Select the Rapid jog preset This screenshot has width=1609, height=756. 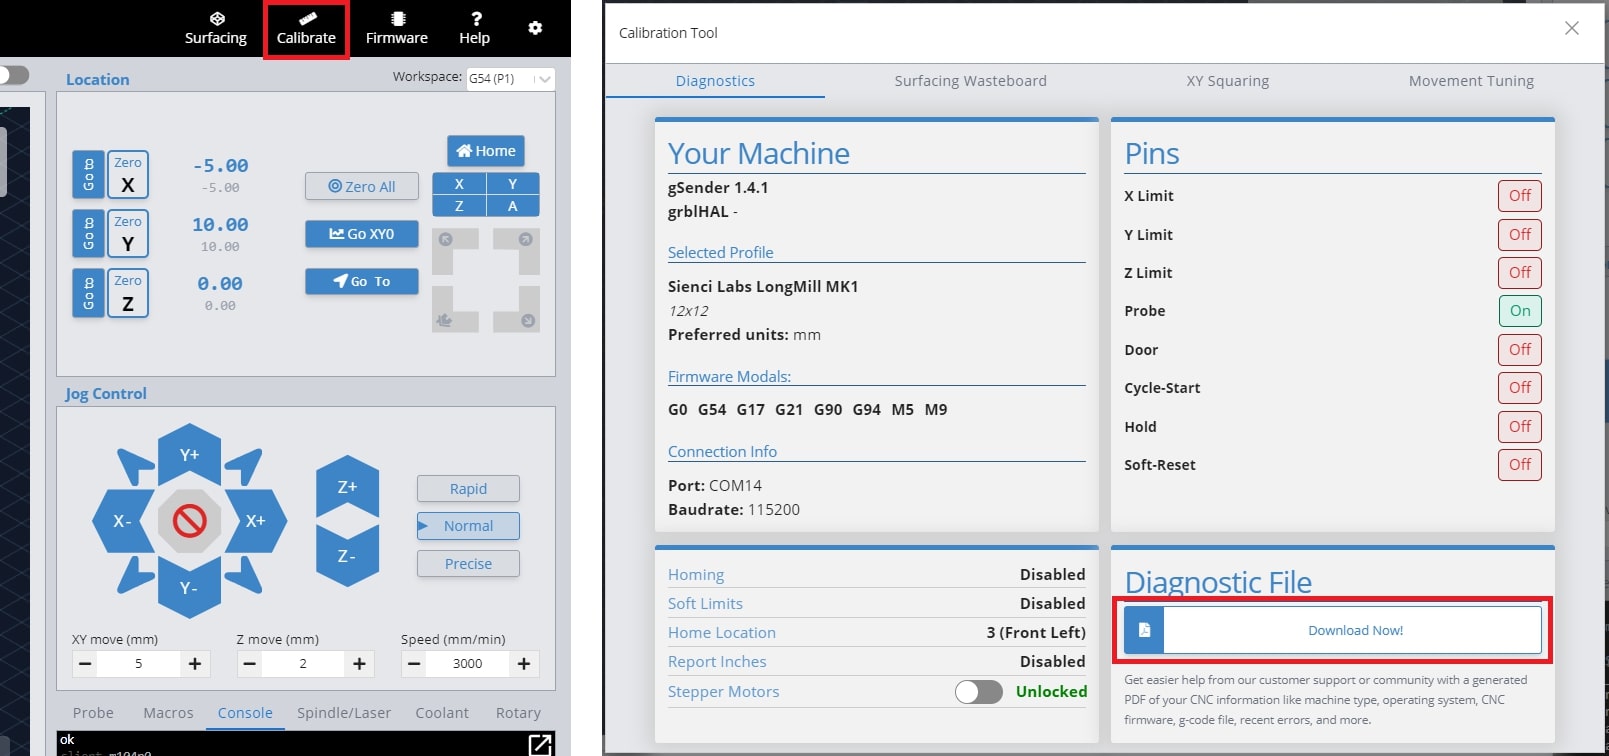468,489
